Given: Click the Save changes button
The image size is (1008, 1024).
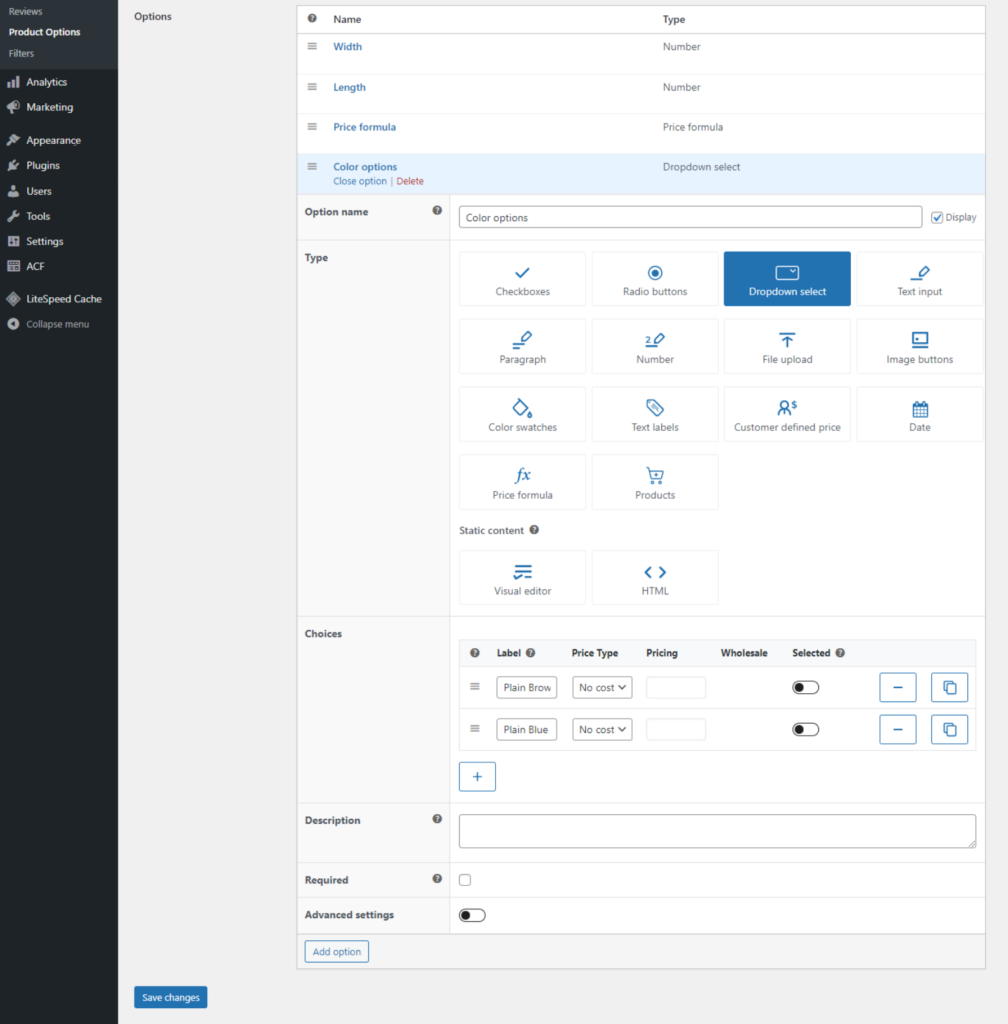Looking at the screenshot, I should [170, 997].
